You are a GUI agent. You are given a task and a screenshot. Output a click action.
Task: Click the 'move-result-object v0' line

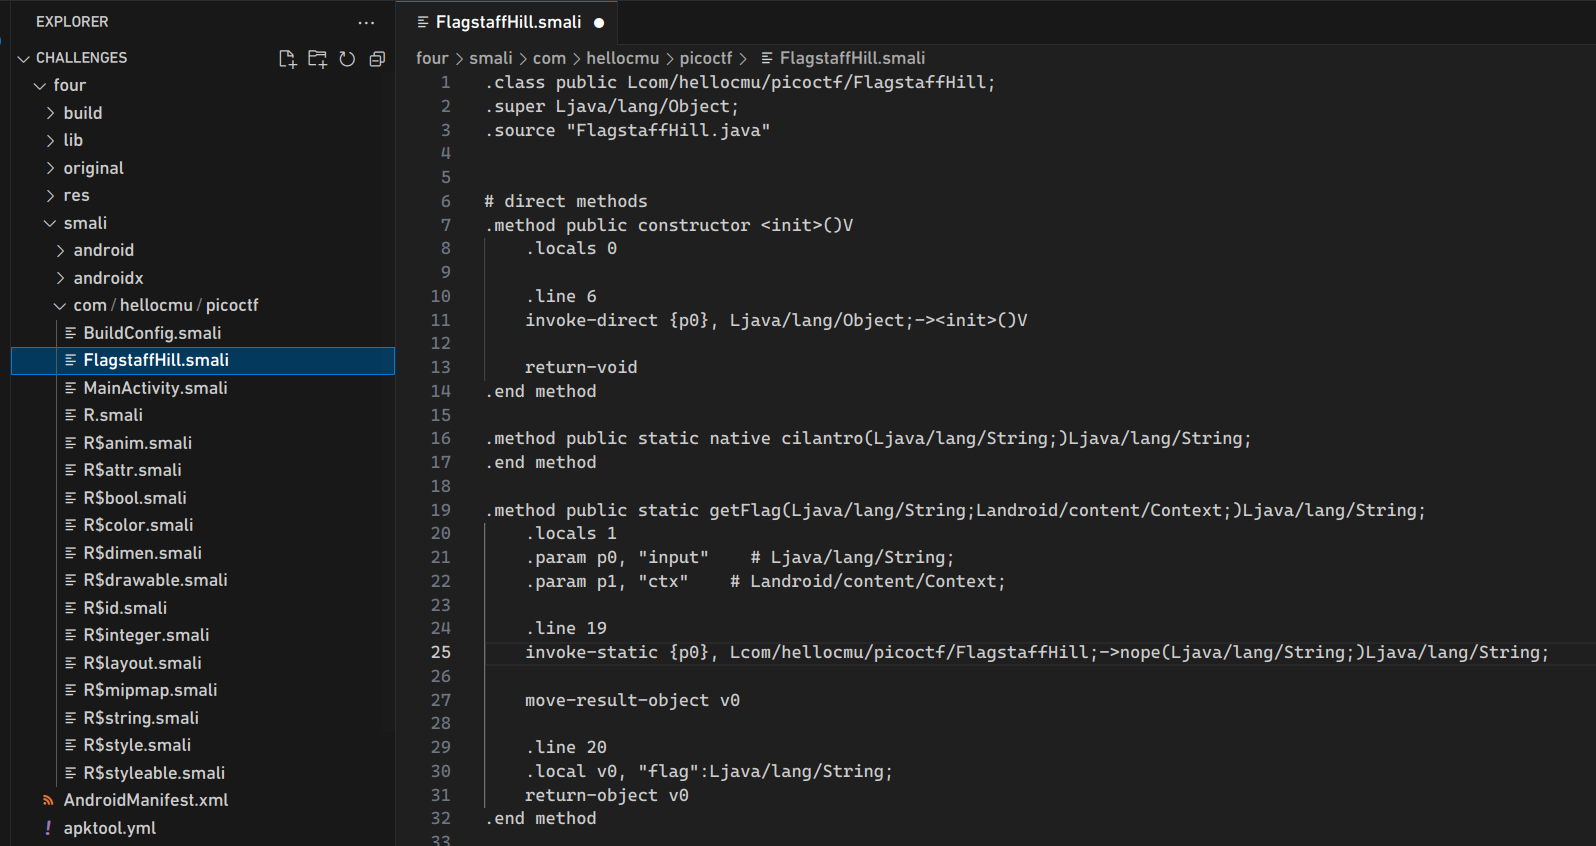click(632, 701)
